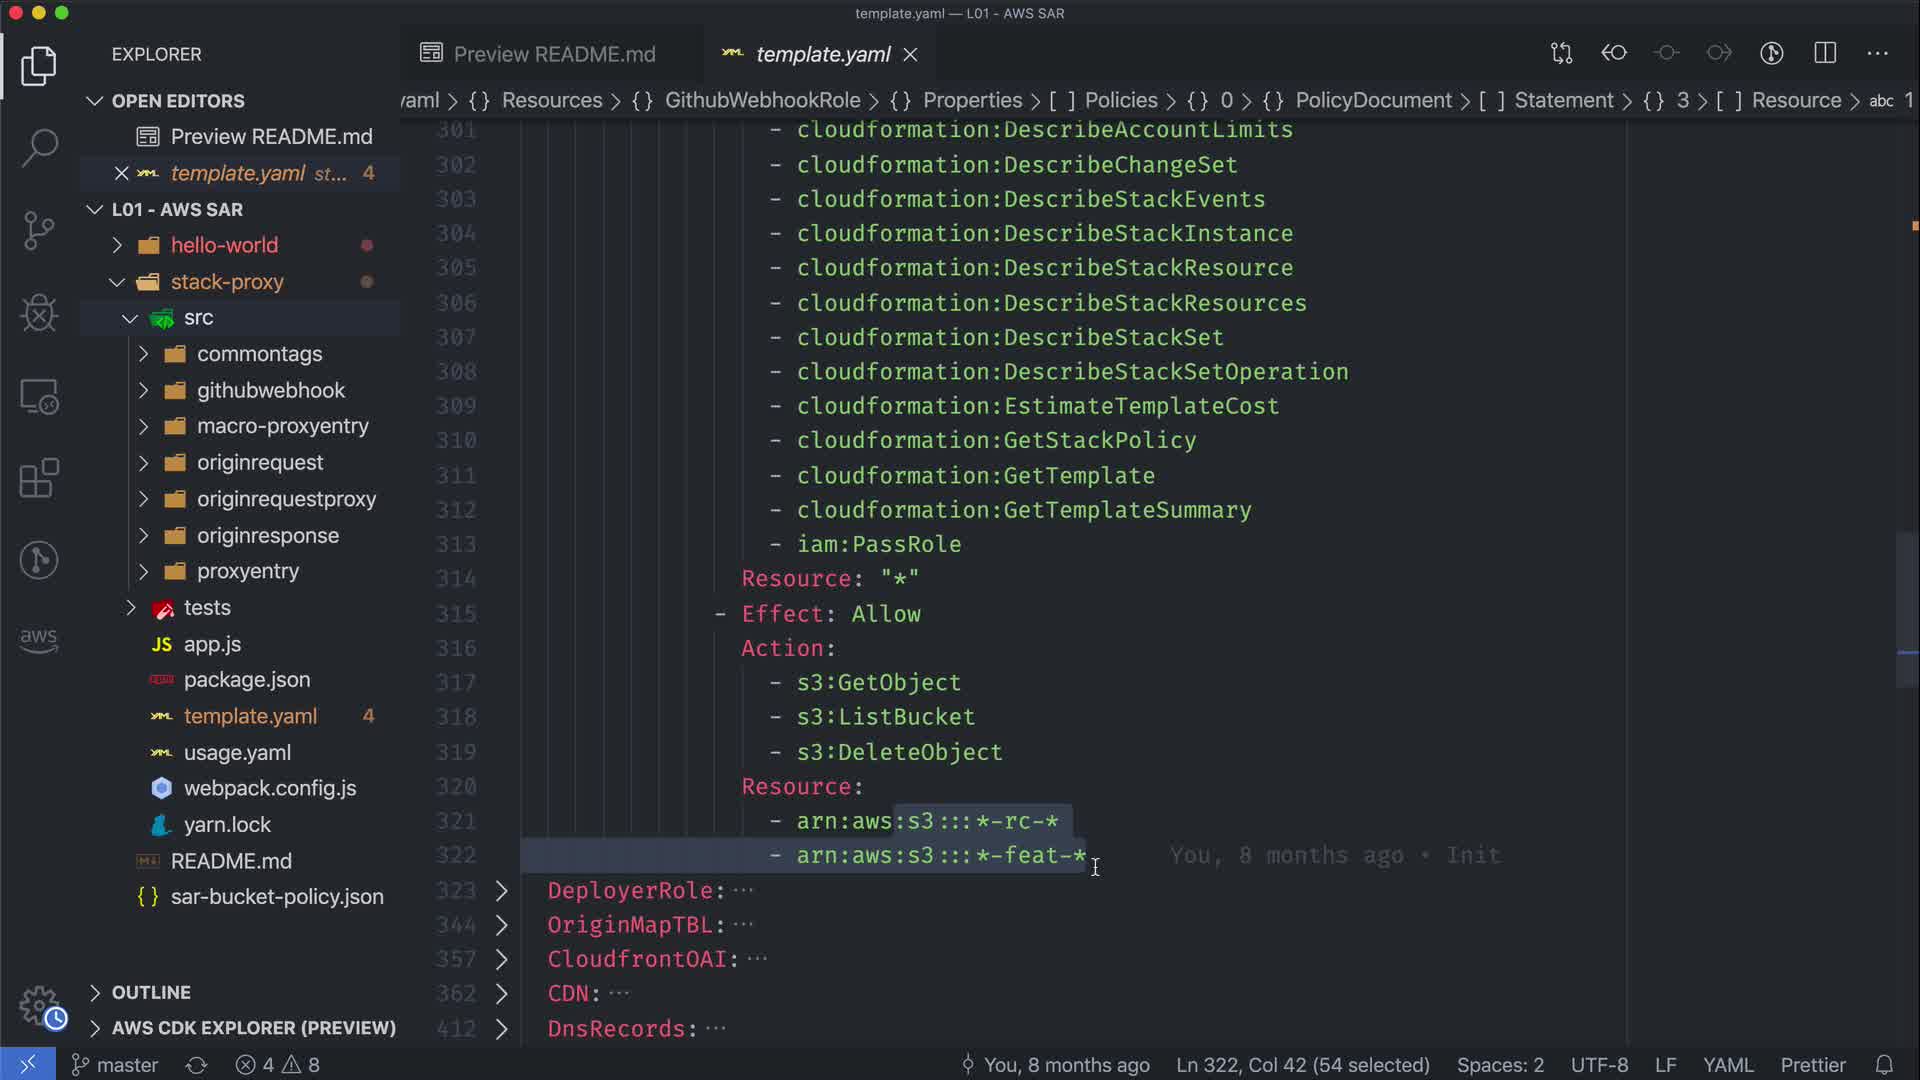Expand the hello-world folder
The height and width of the screenshot is (1080, 1920).
coord(223,245)
